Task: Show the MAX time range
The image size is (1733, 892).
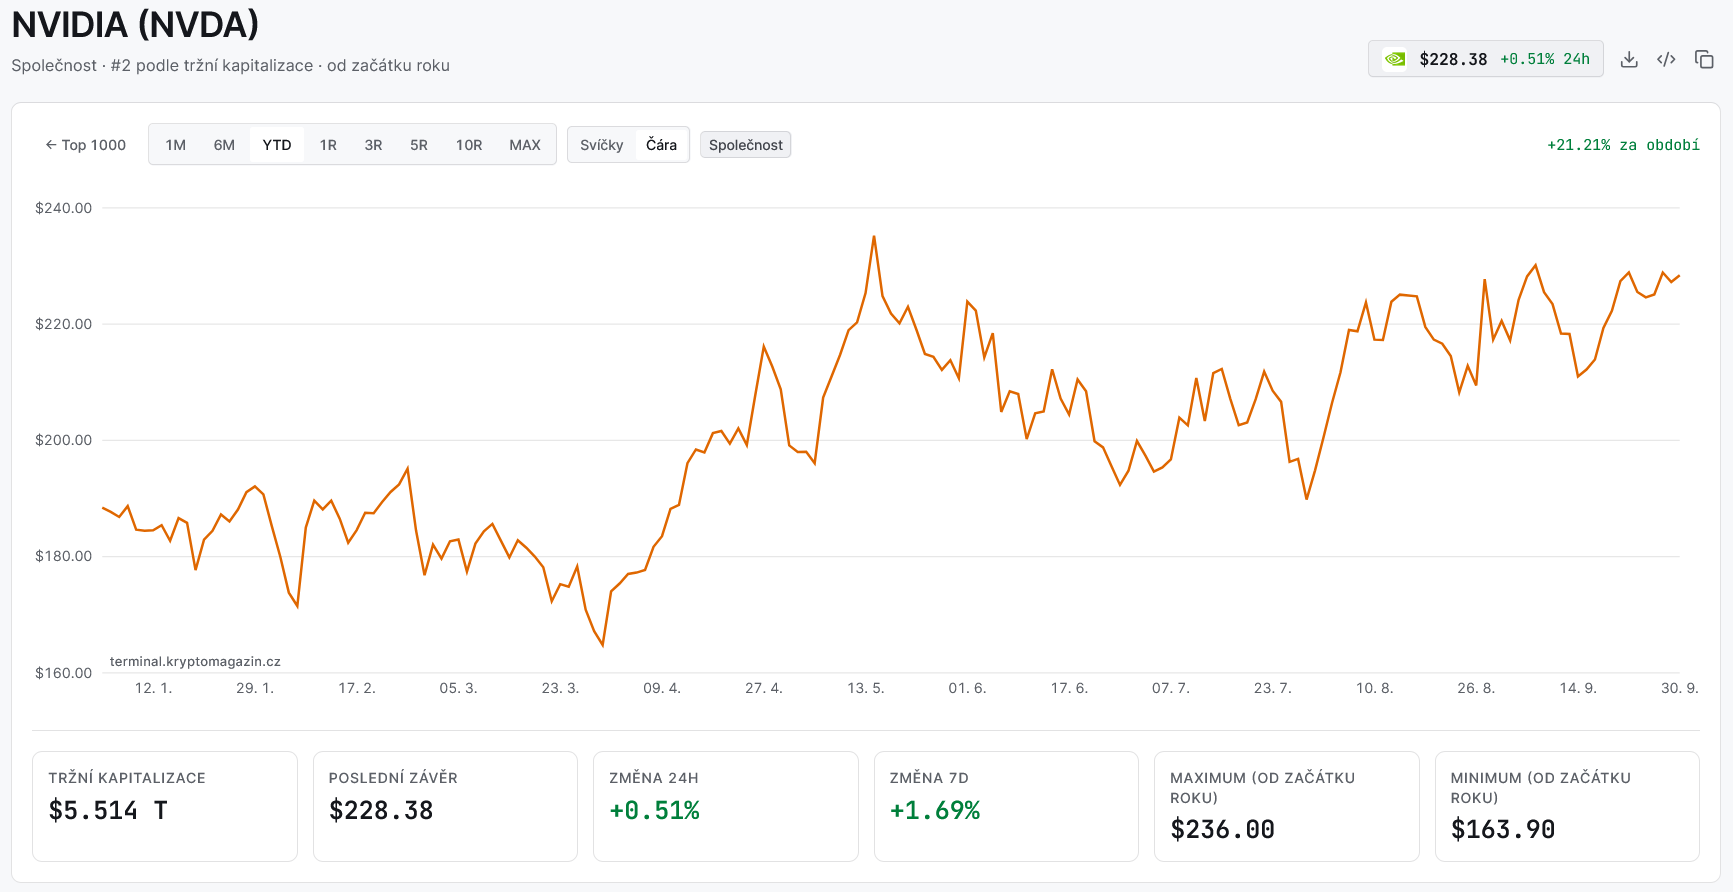Action: click(525, 145)
